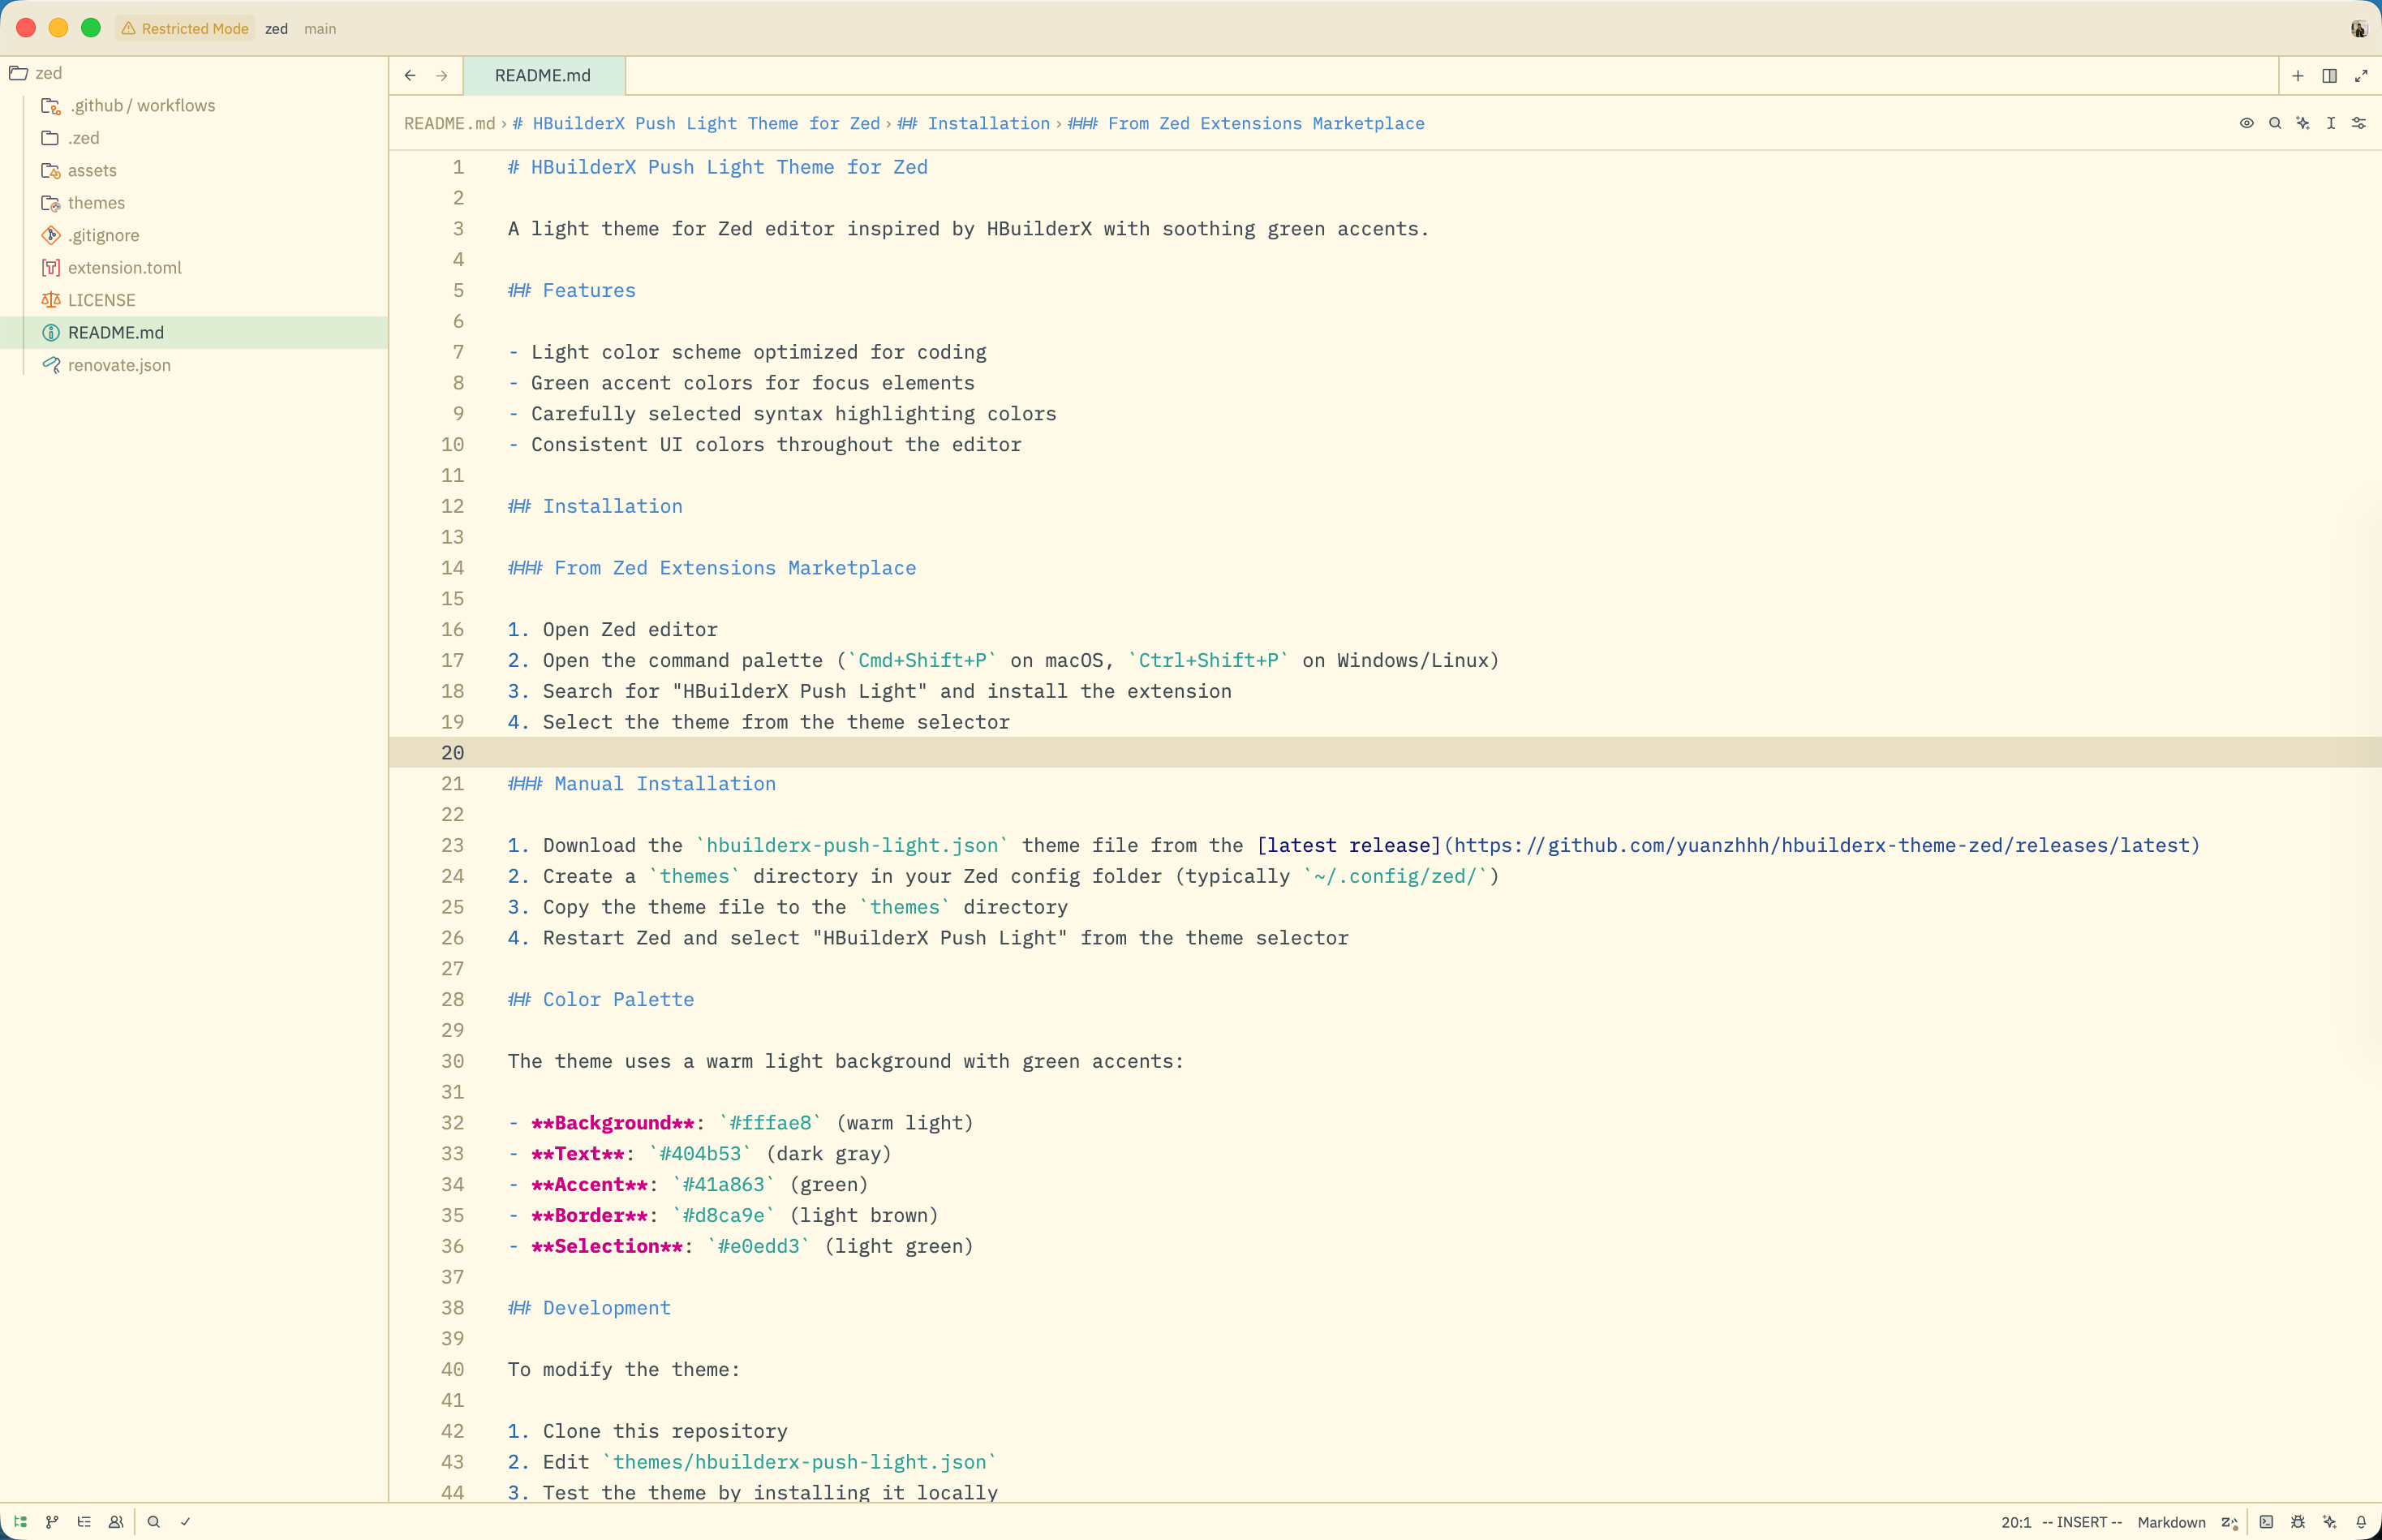Screen dimensions: 2382x1540
Task: Expand the themes folder
Action: [x=194, y=203]
